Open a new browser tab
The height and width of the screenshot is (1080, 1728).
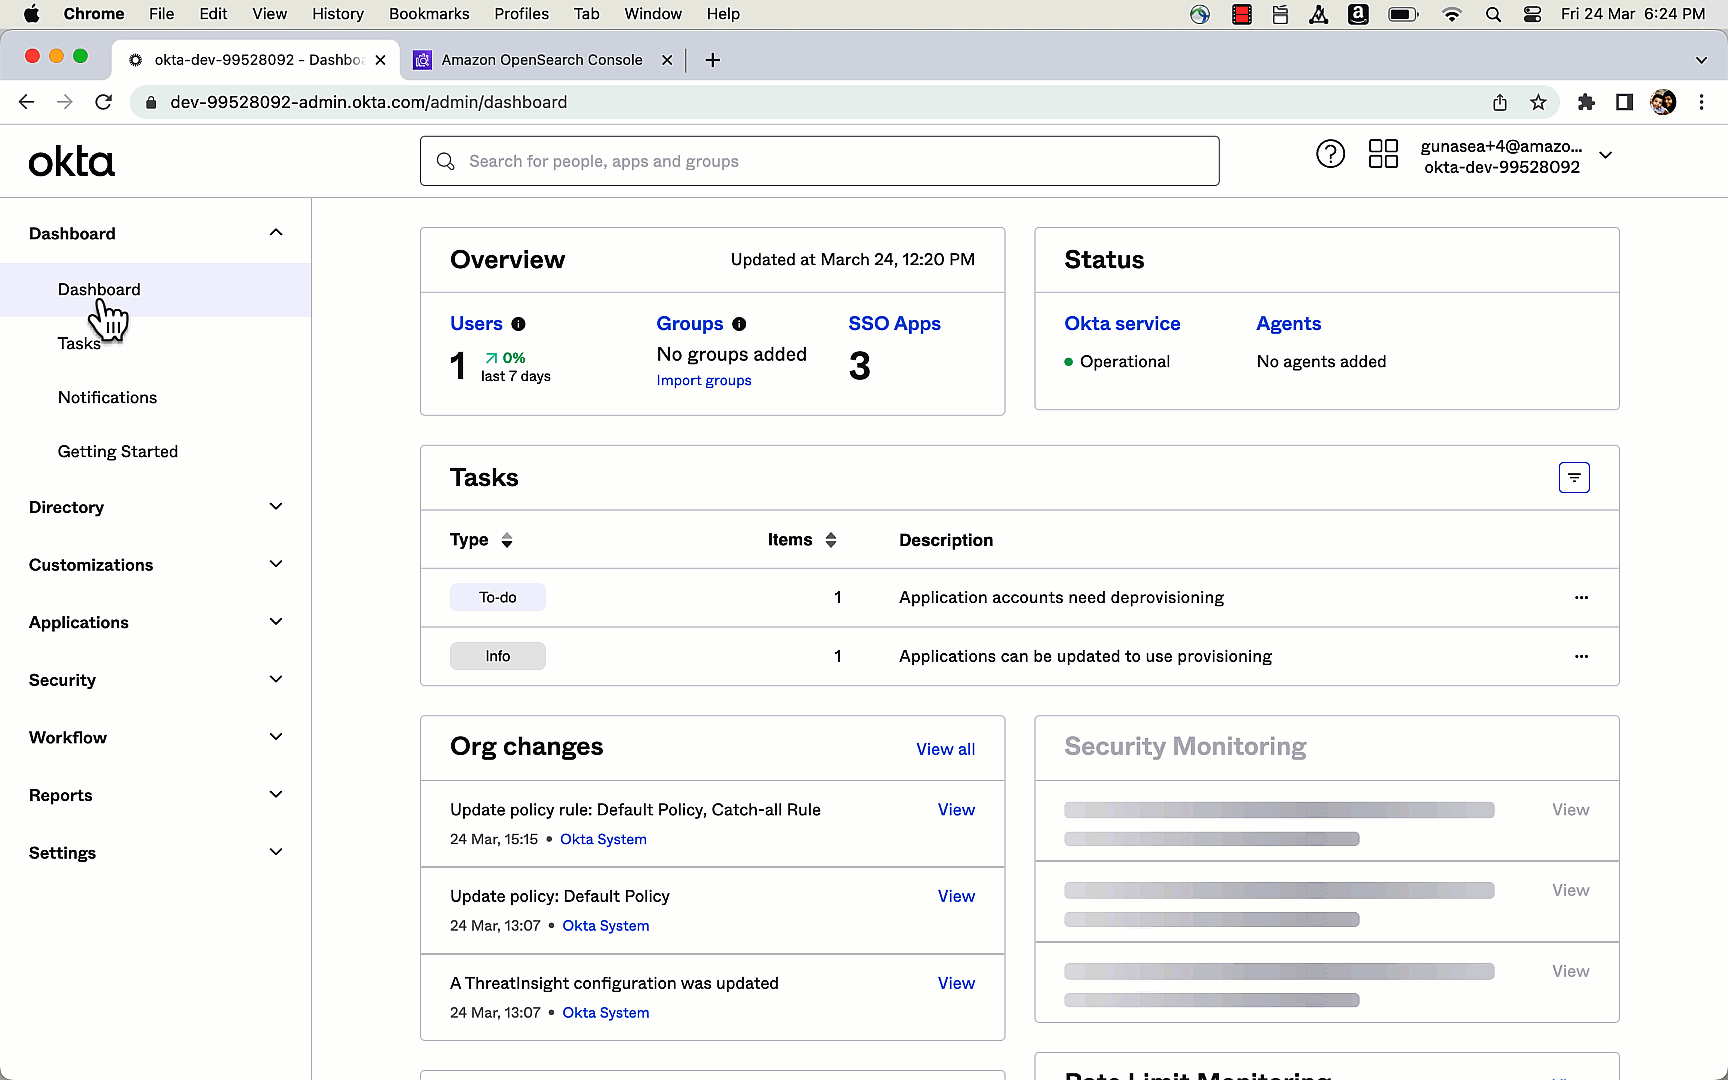pos(712,60)
